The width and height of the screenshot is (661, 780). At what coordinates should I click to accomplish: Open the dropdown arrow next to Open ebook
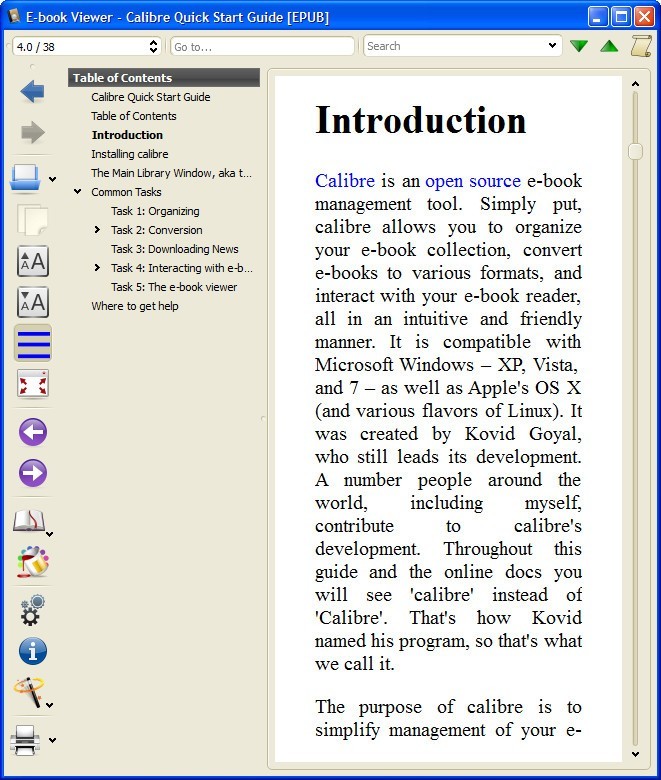pos(52,179)
